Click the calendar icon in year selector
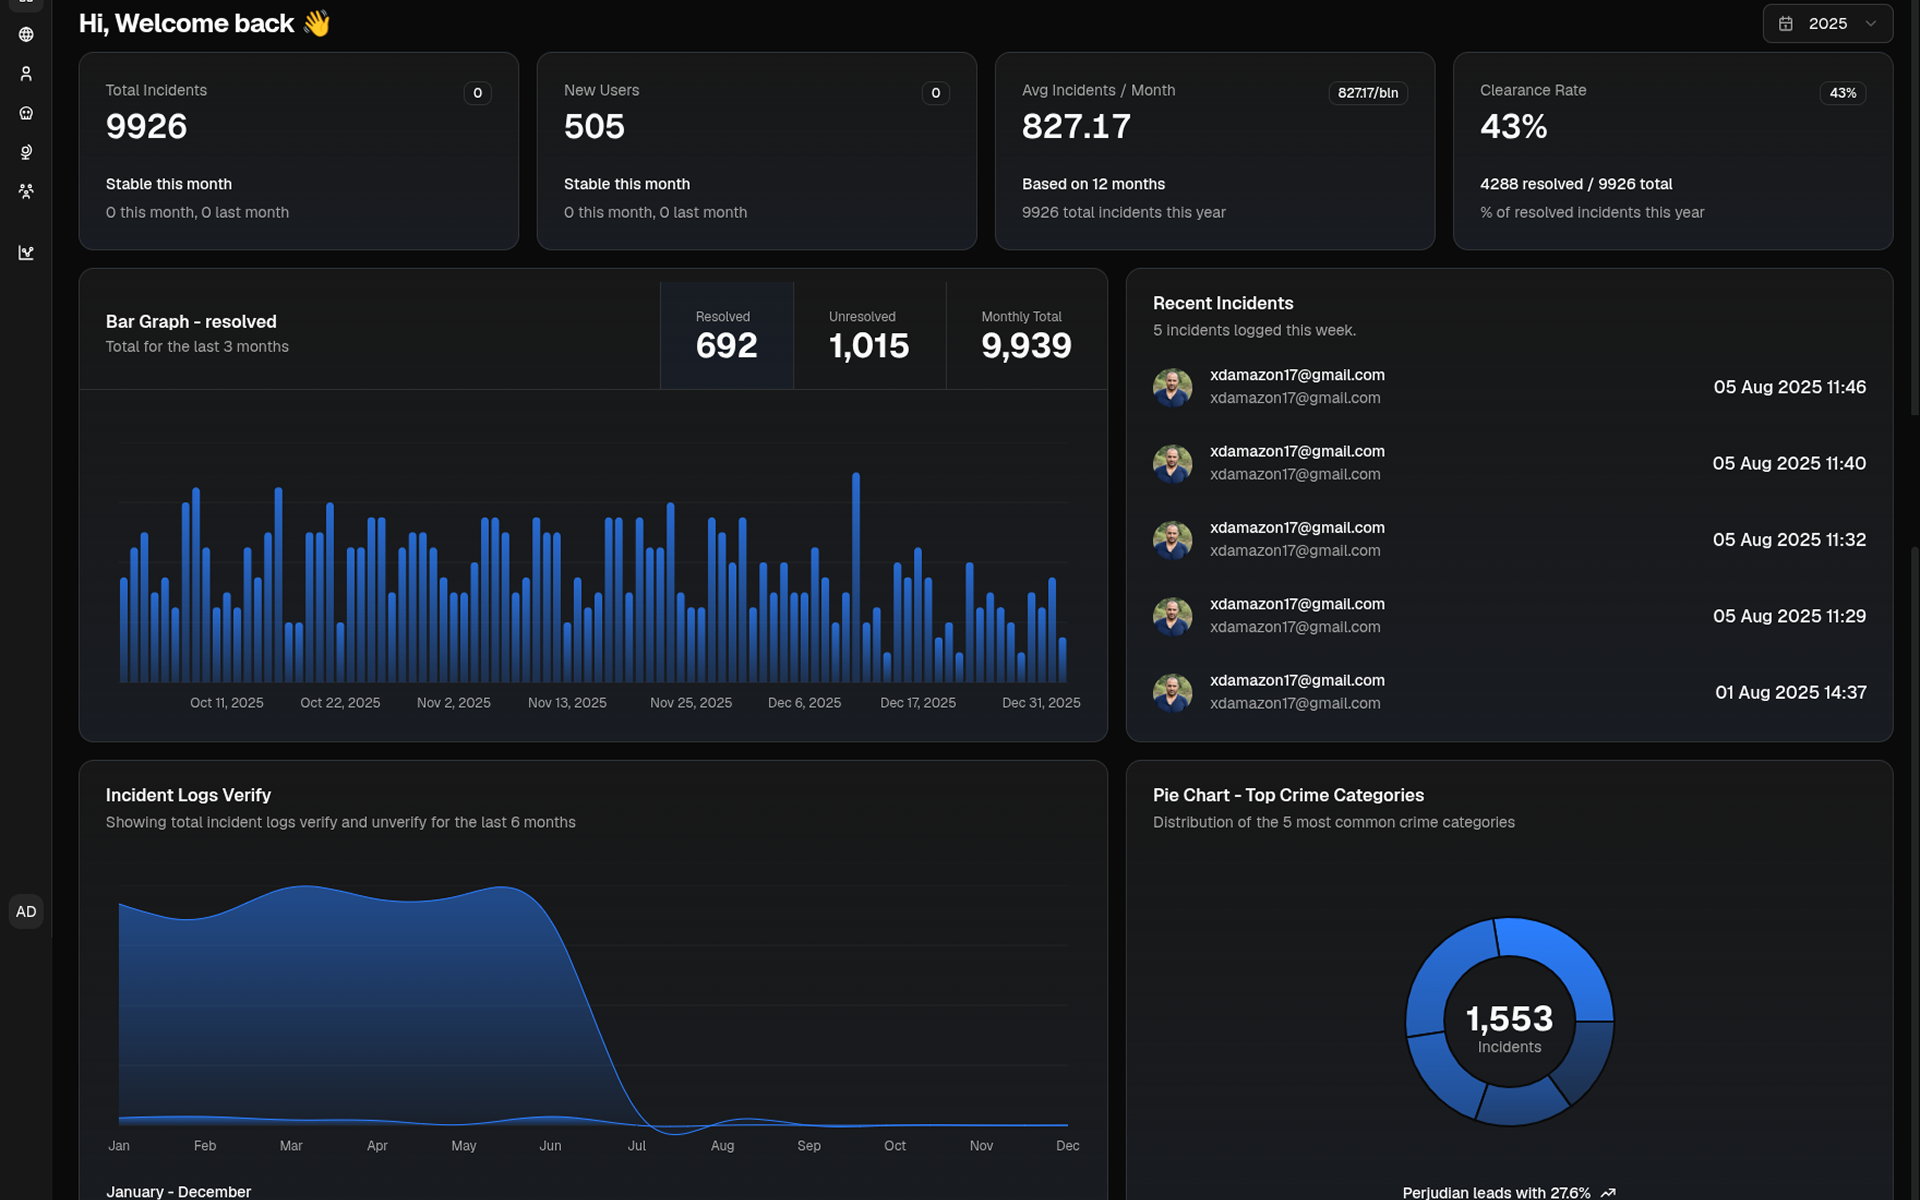 click(1786, 24)
